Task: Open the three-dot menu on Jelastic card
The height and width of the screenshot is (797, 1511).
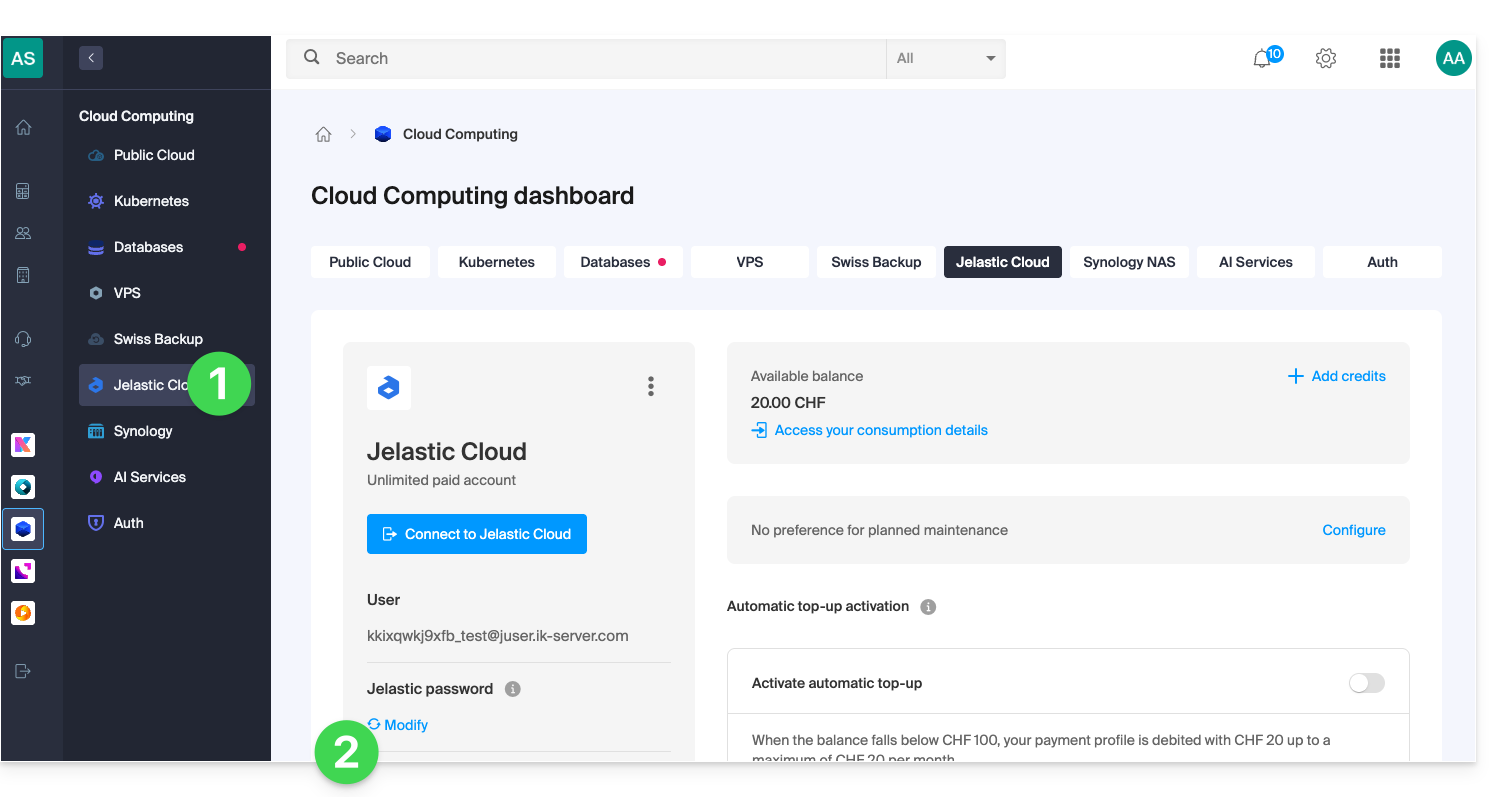Action: 651,386
